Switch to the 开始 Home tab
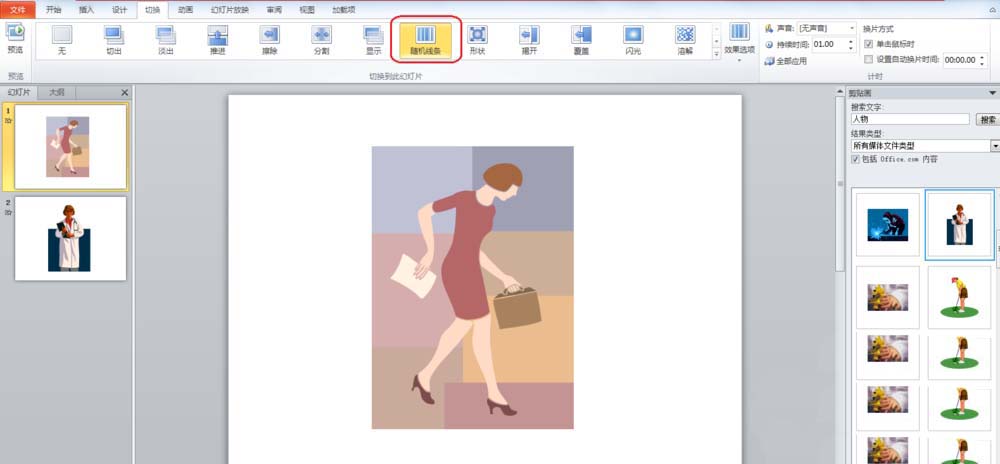1000x464 pixels. coord(54,10)
